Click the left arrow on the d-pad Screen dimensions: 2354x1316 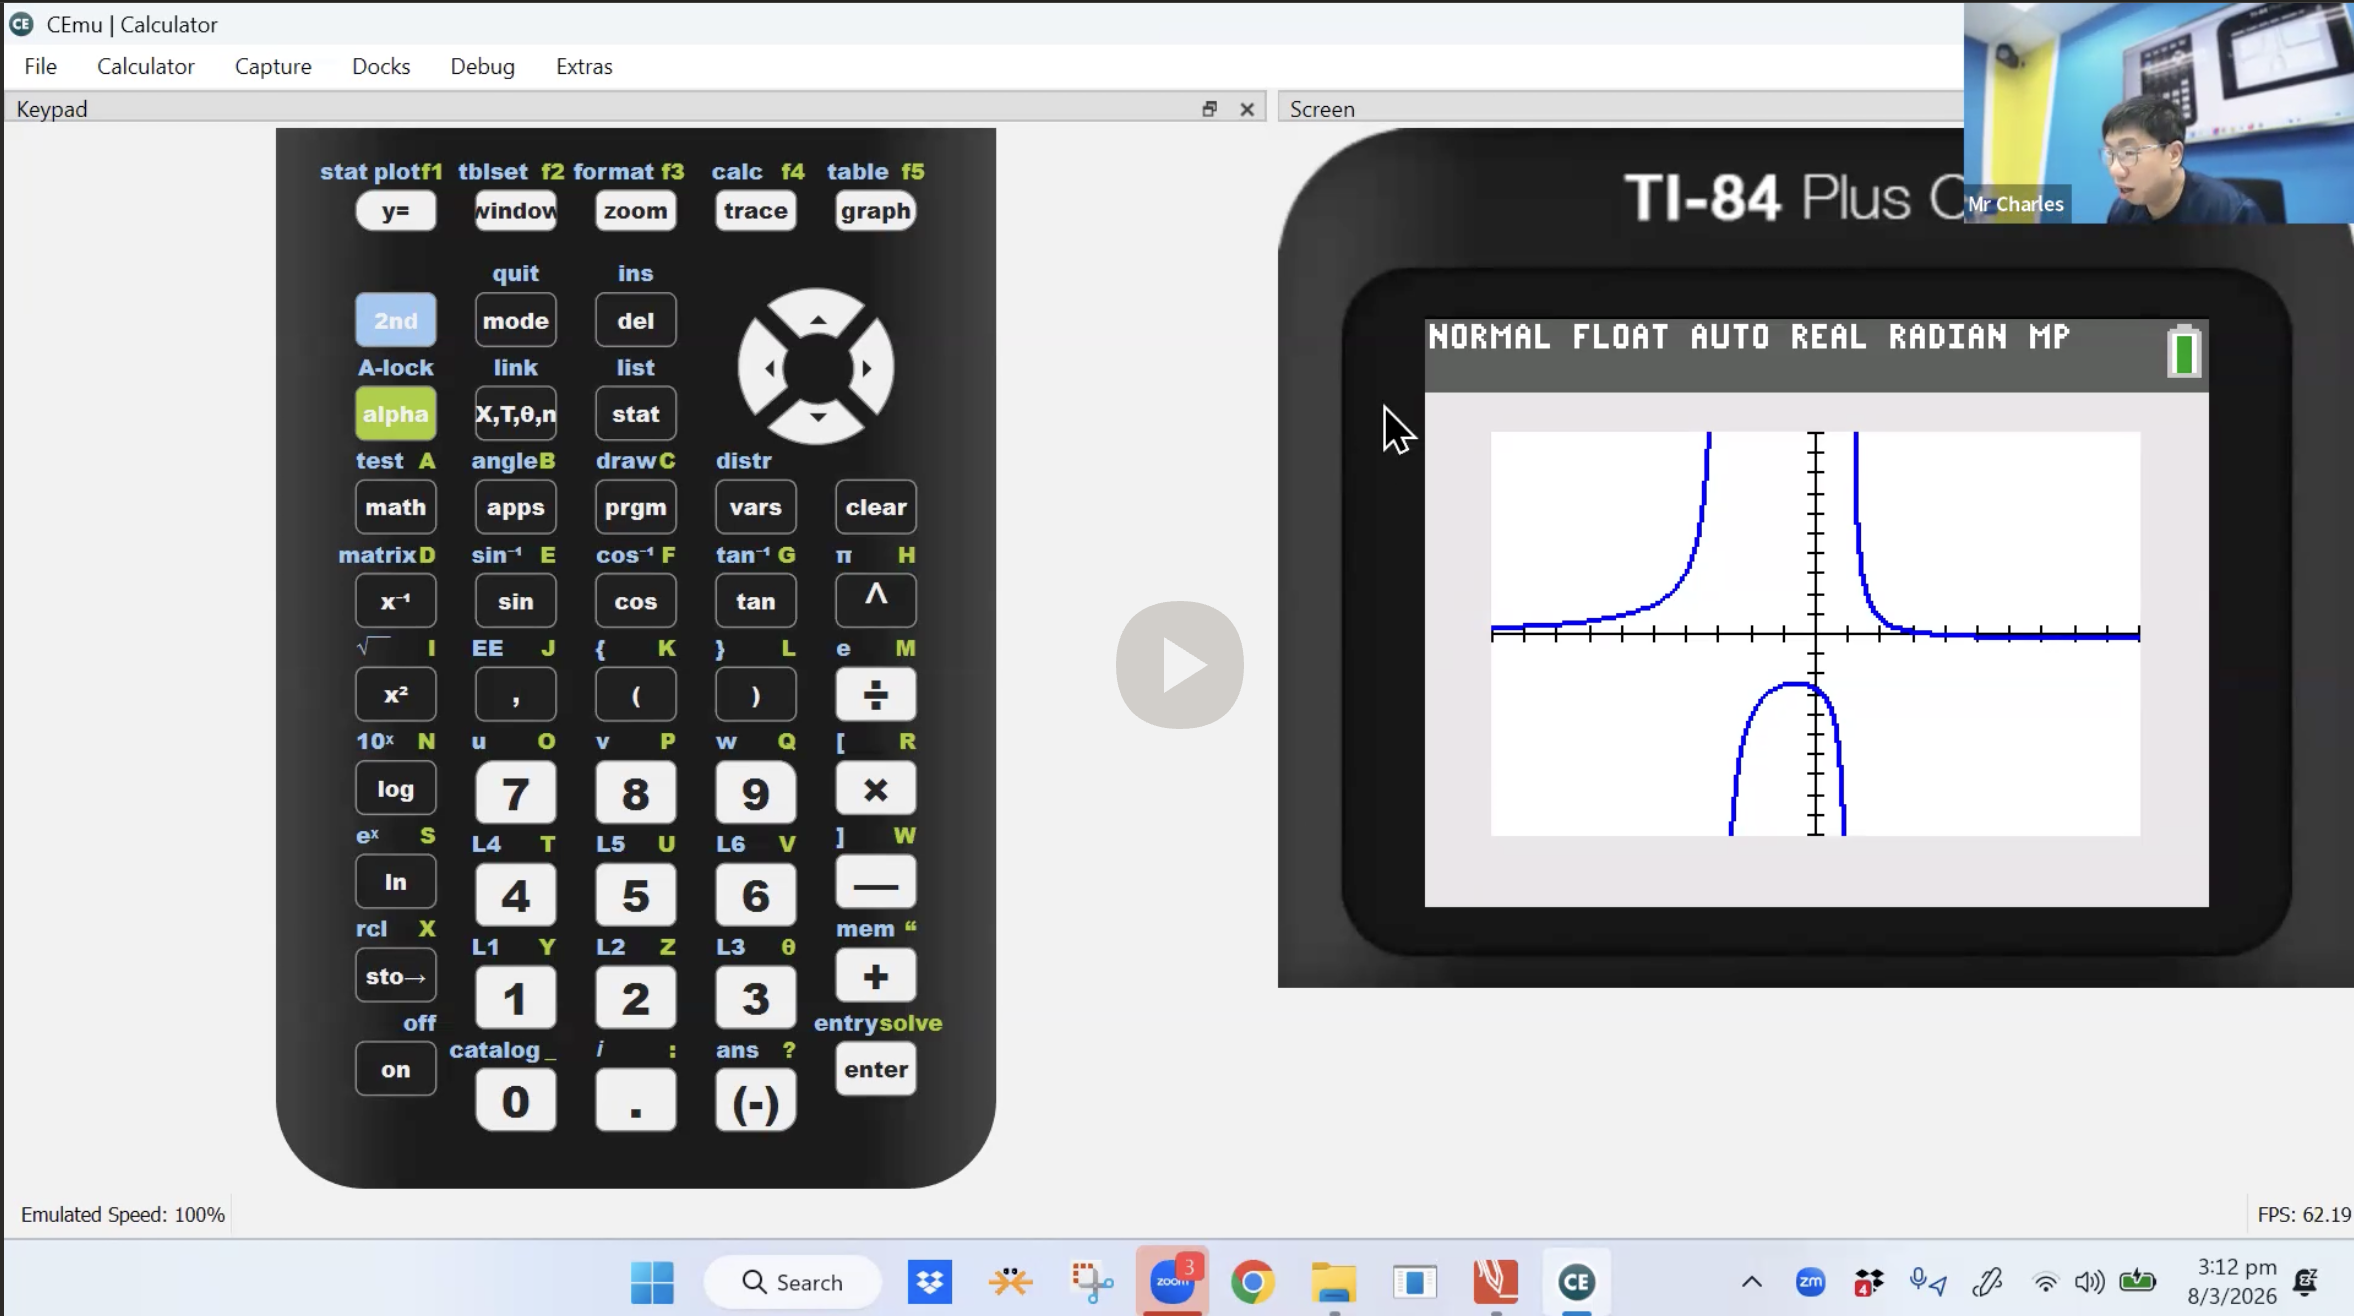766,368
